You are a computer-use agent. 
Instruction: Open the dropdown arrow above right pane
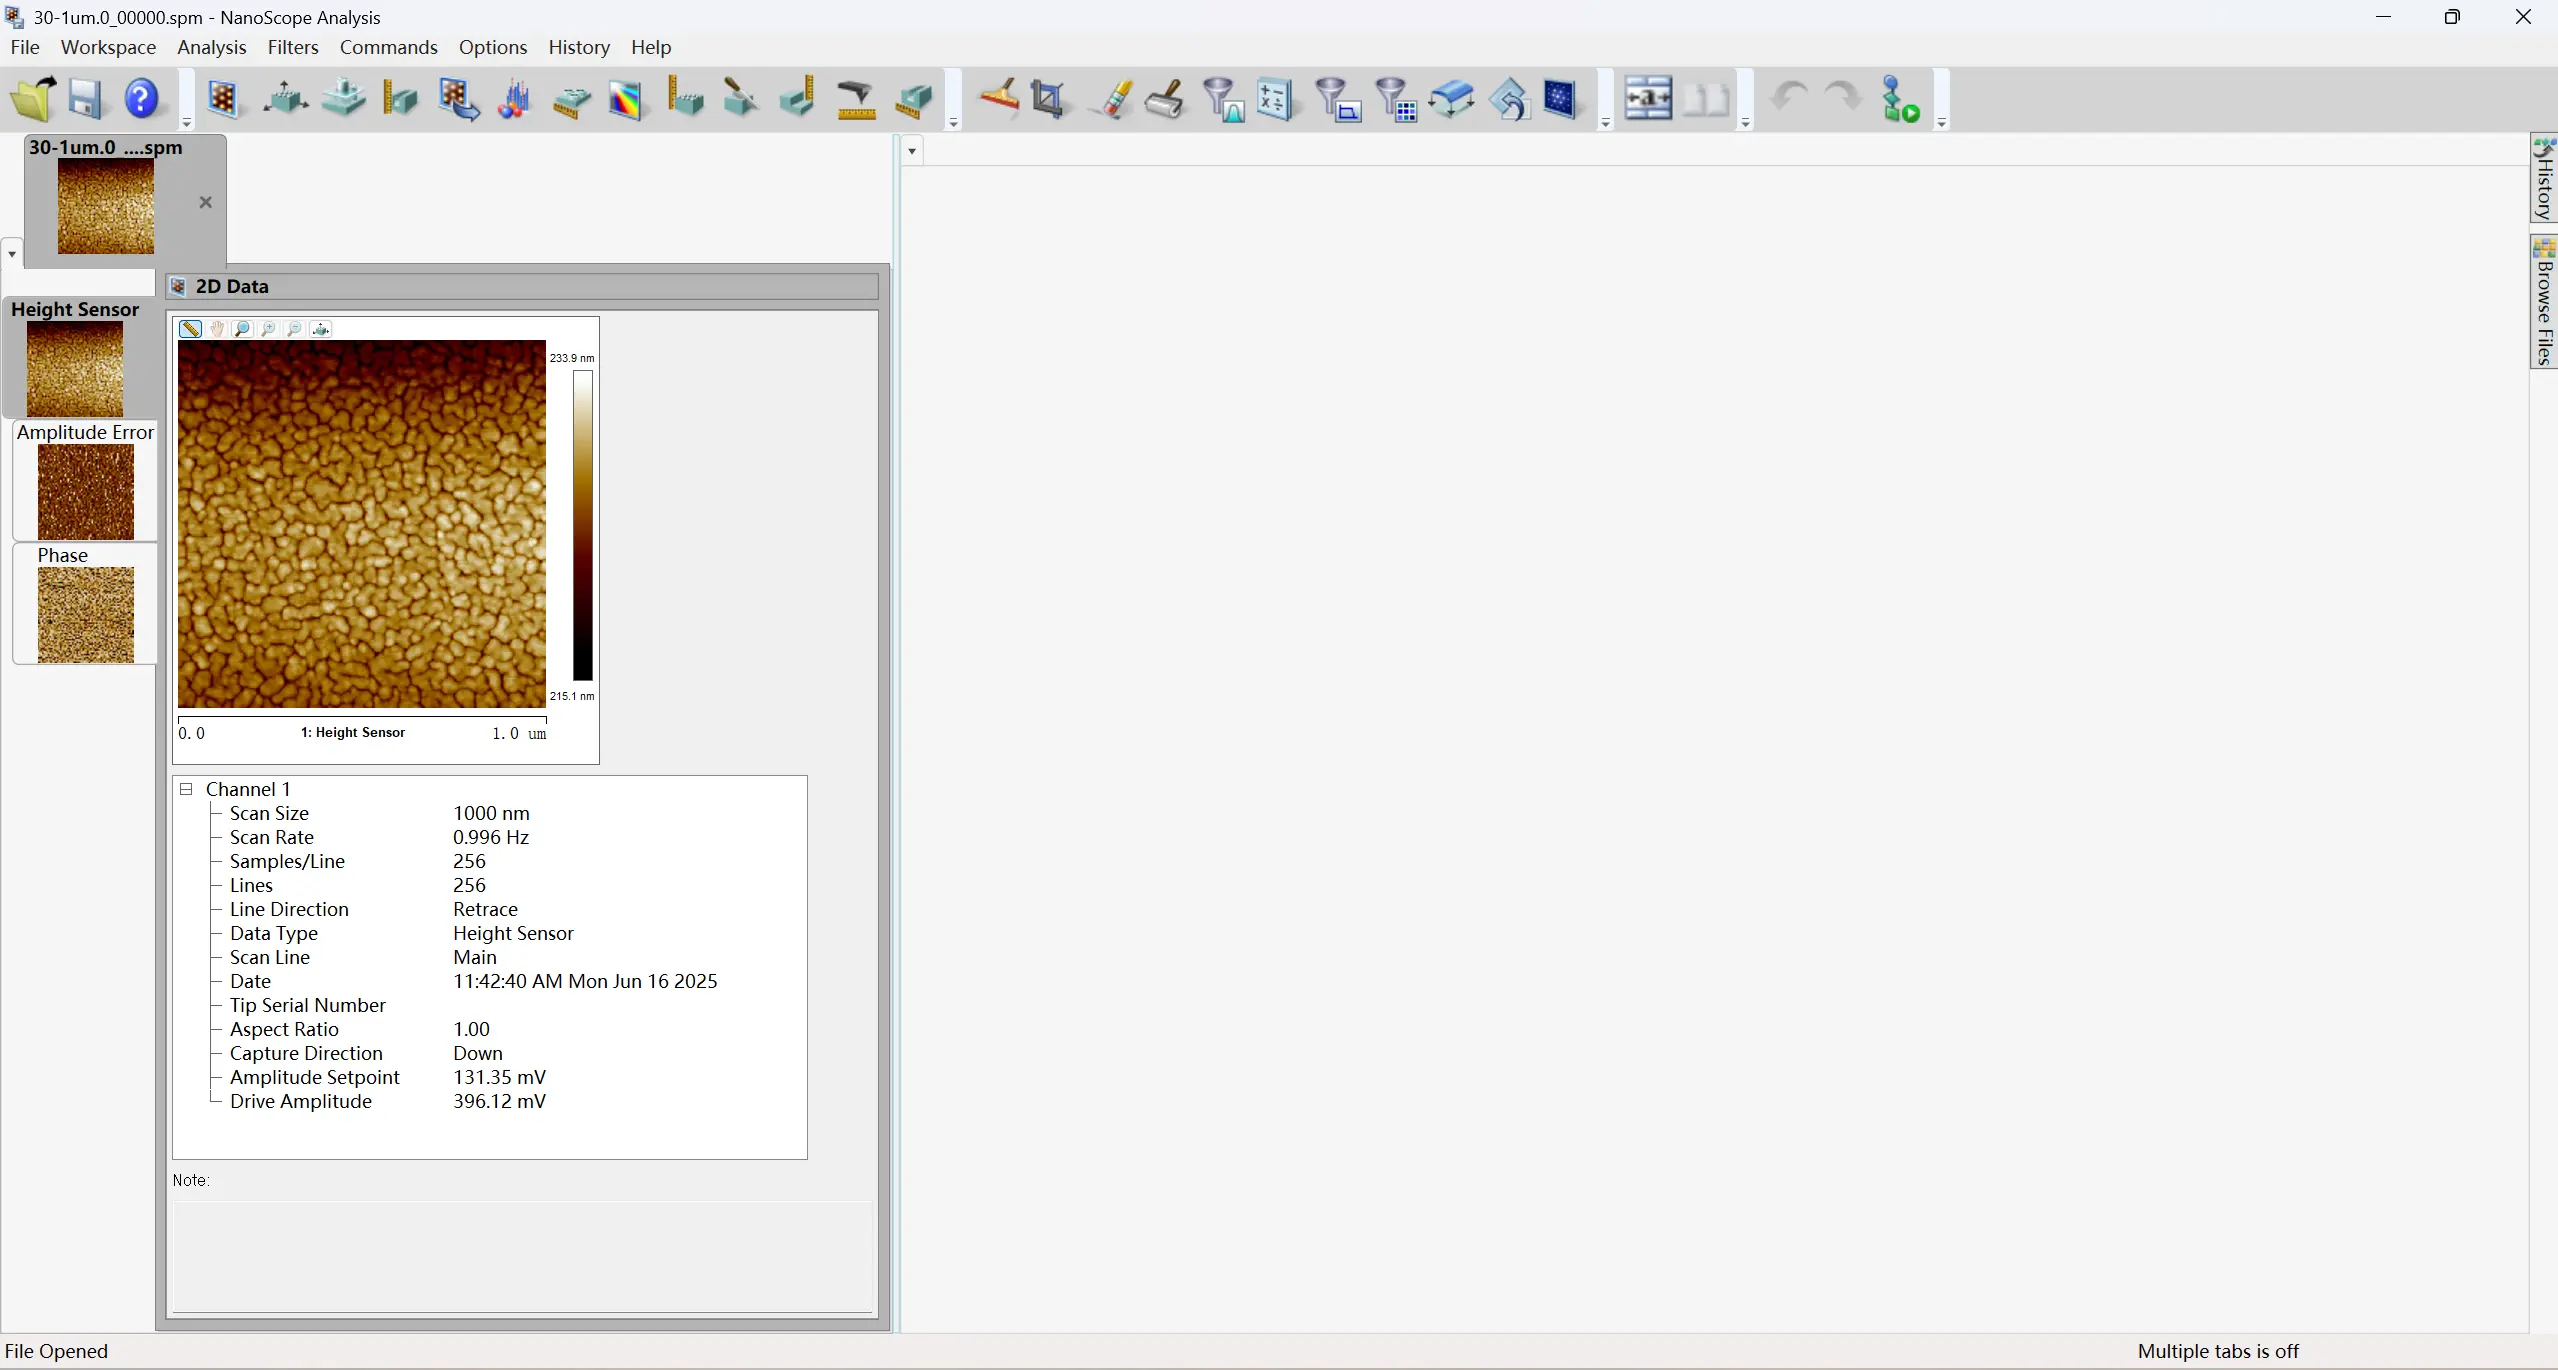pos(912,151)
